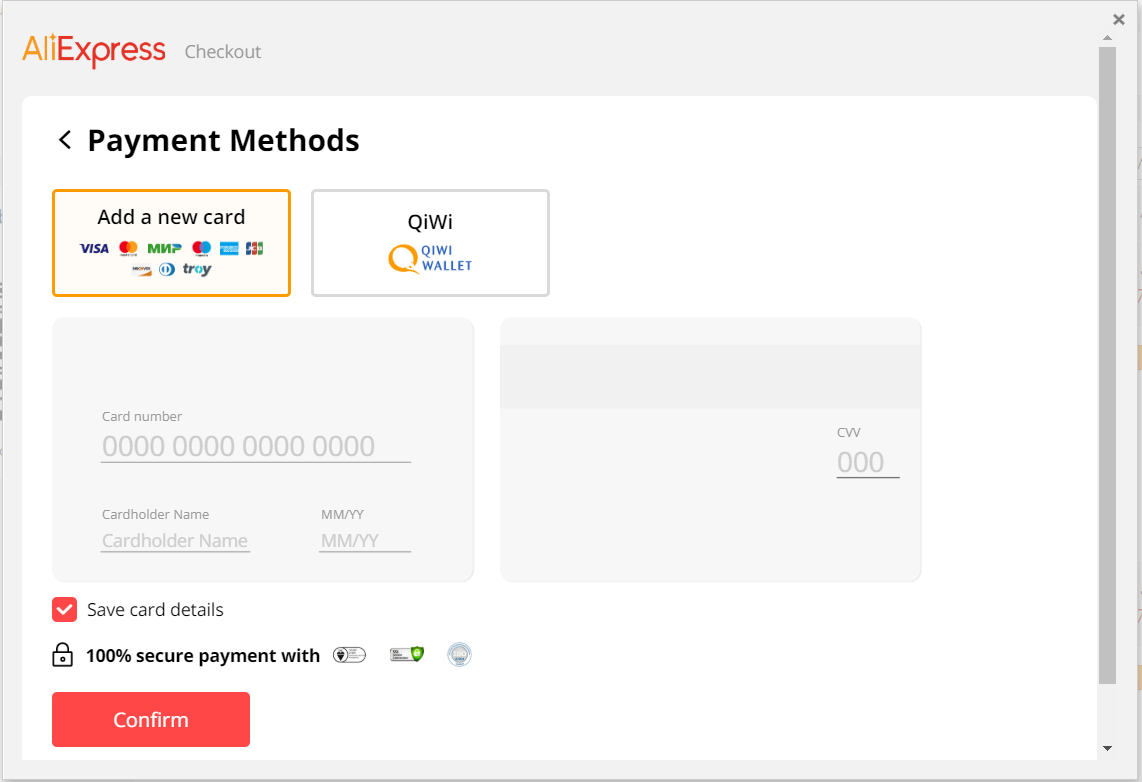Click the round blue certification seal

[x=460, y=655]
